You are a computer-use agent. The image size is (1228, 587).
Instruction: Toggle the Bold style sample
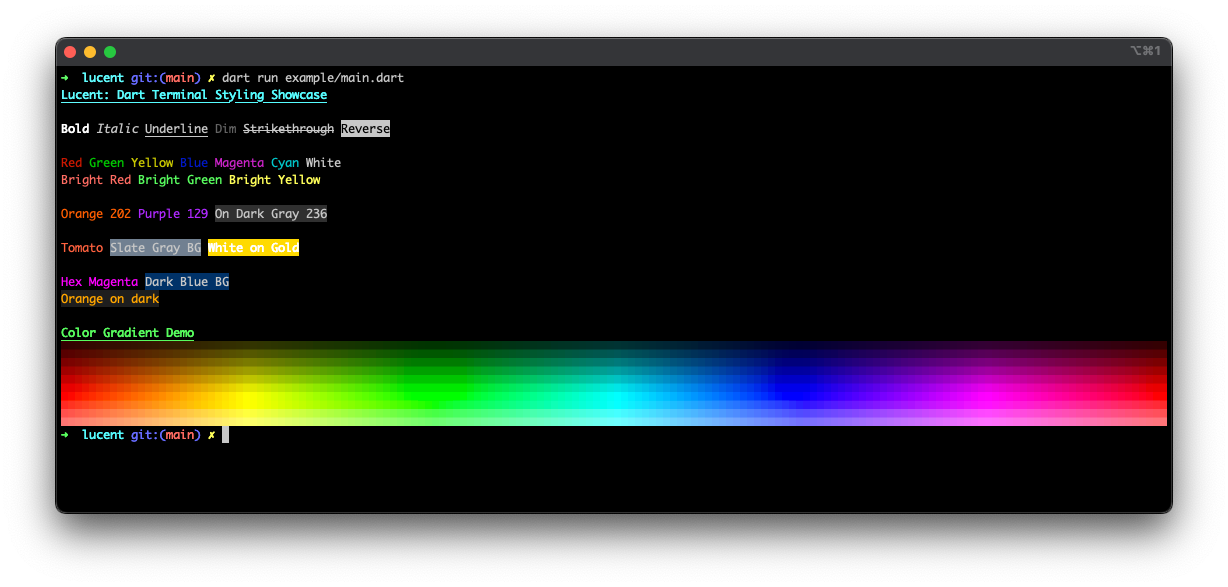pyautogui.click(x=75, y=128)
